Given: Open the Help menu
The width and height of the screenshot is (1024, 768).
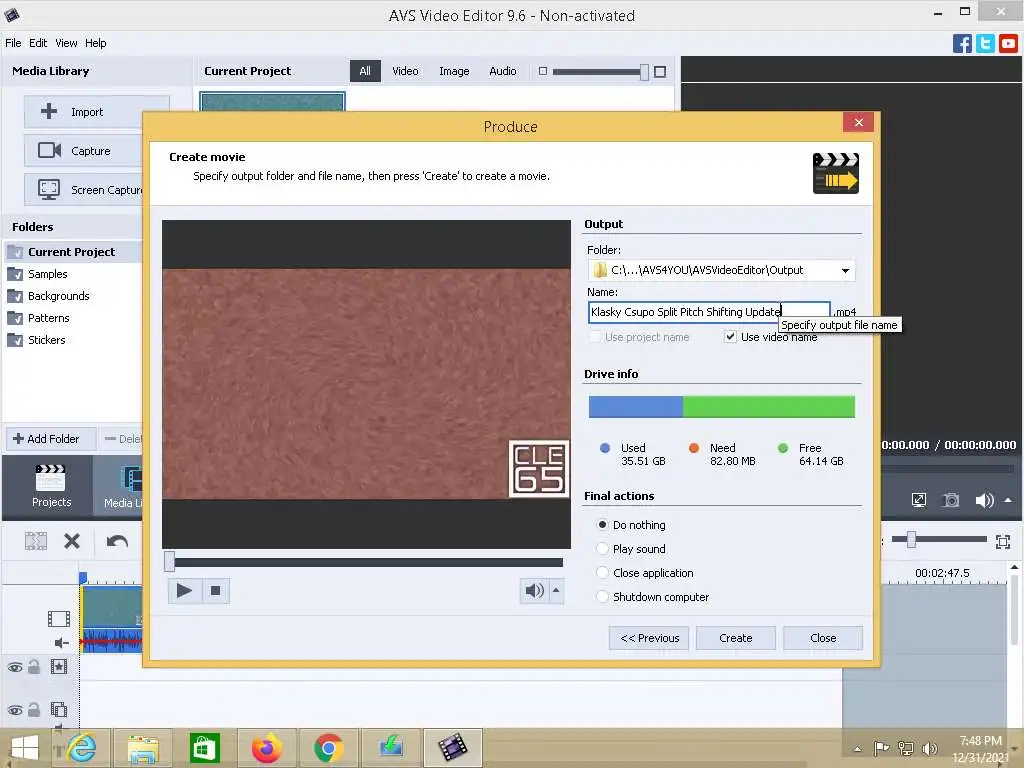Looking at the screenshot, I should click(x=95, y=43).
